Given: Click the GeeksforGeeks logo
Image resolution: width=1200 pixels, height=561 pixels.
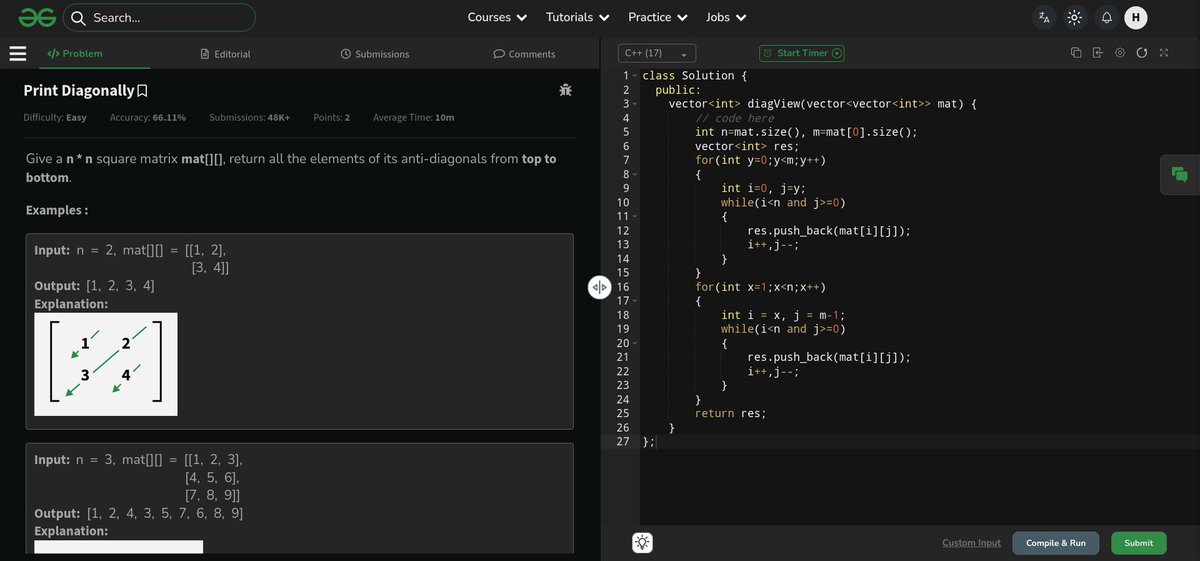Looking at the screenshot, I should pos(36,17).
